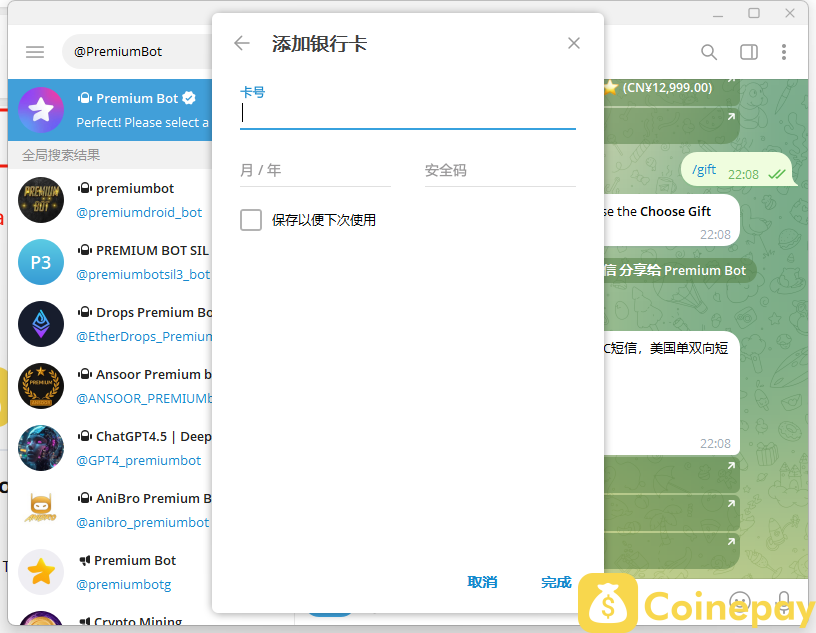Open the hamburger main menu
This screenshot has height=633, width=816.
point(35,52)
